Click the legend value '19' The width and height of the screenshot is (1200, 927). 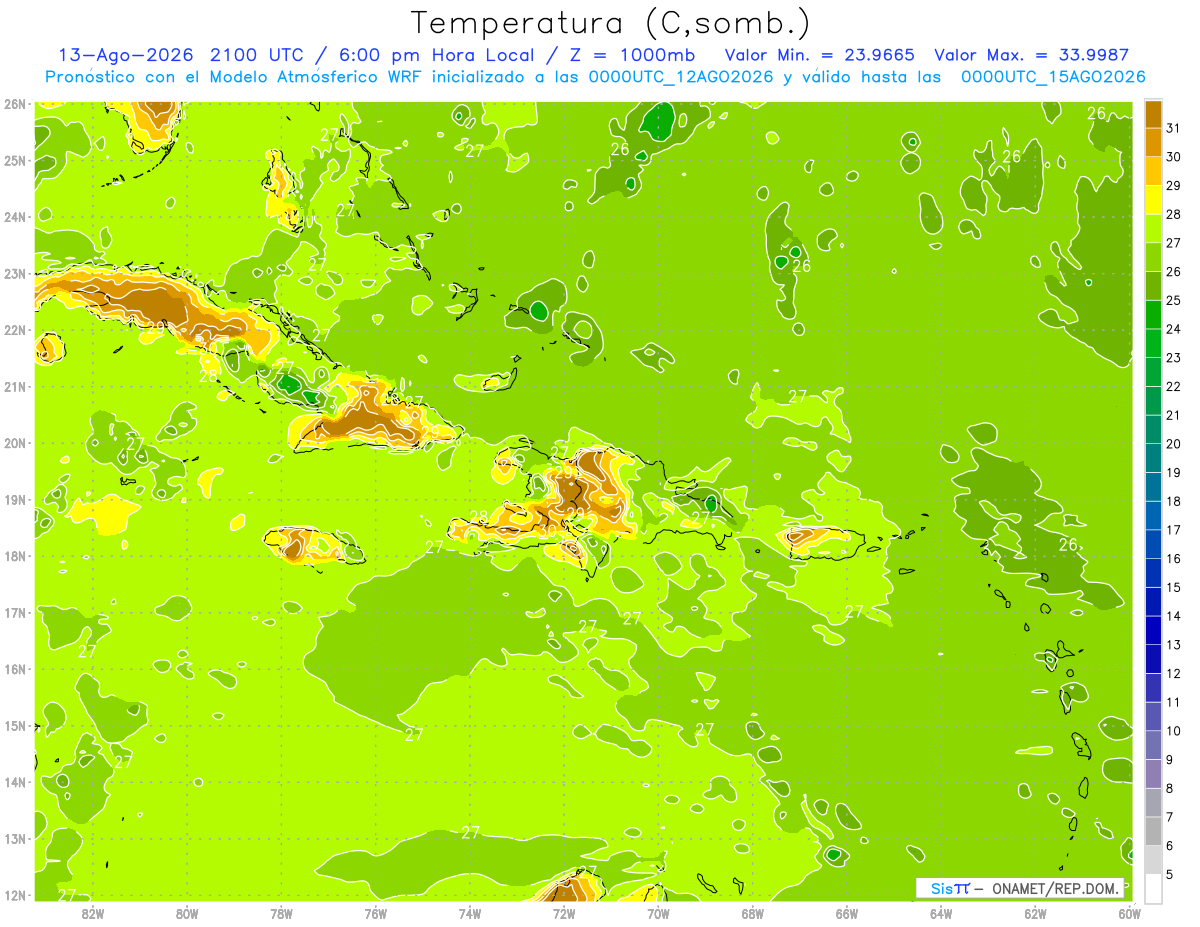pos(1173,472)
